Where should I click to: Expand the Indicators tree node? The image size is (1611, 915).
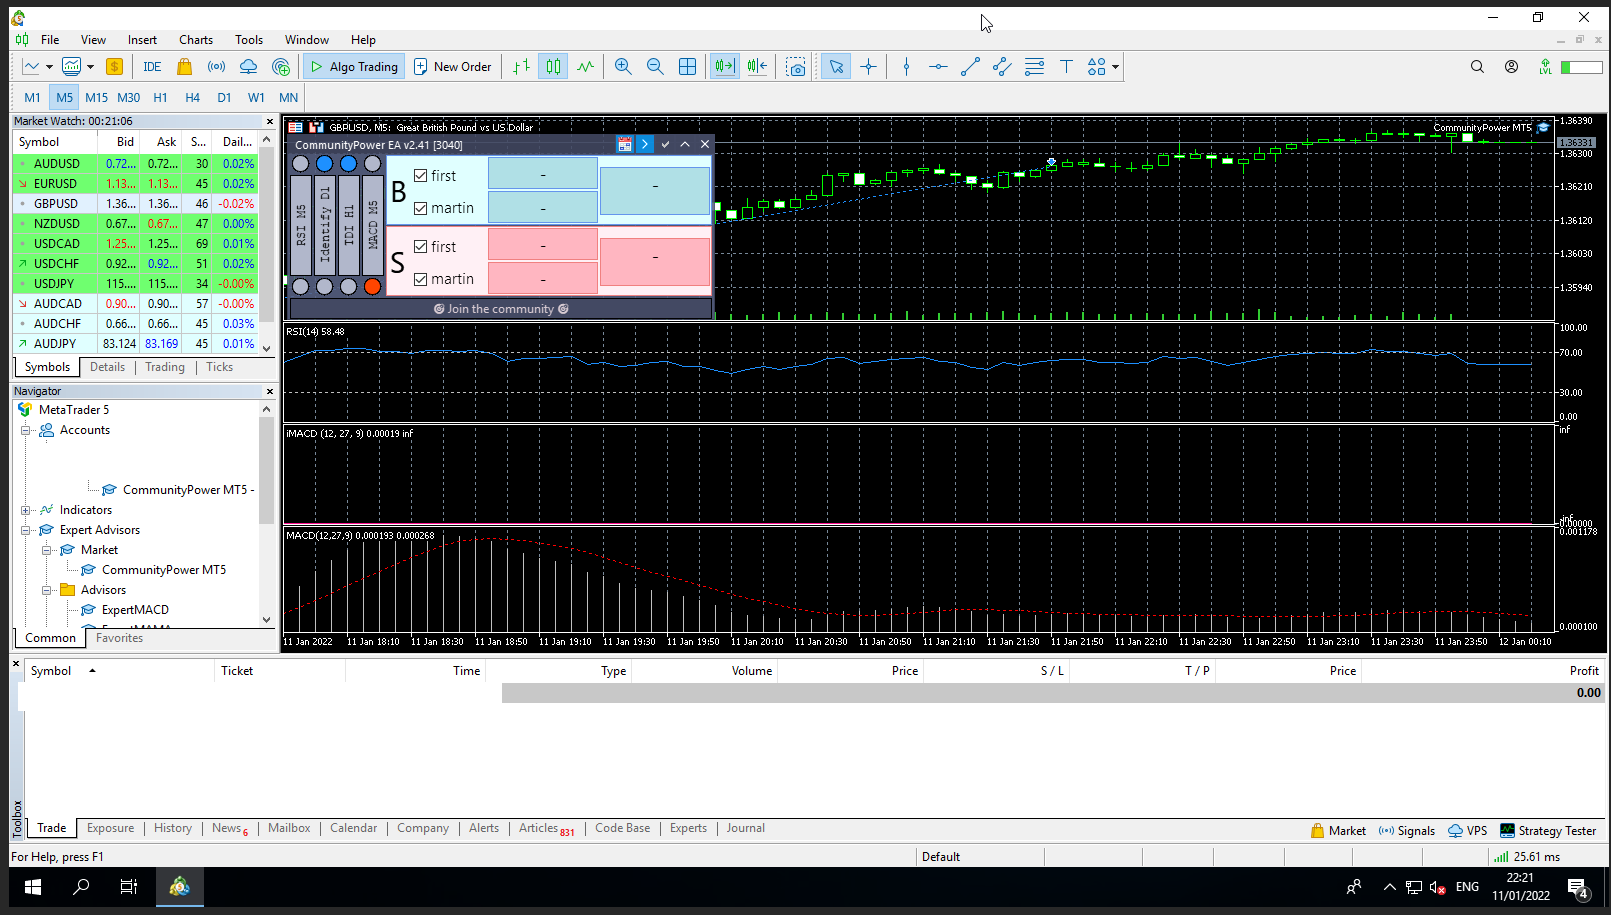[x=26, y=510]
